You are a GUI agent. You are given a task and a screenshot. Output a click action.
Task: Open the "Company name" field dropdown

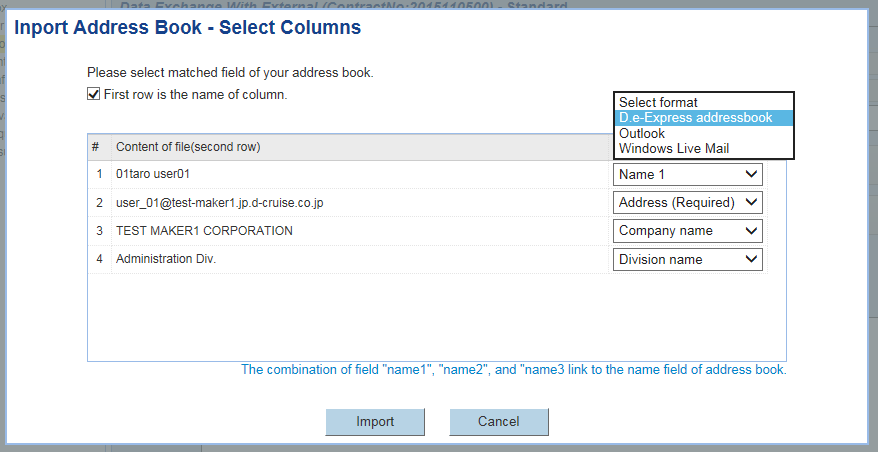(x=687, y=231)
